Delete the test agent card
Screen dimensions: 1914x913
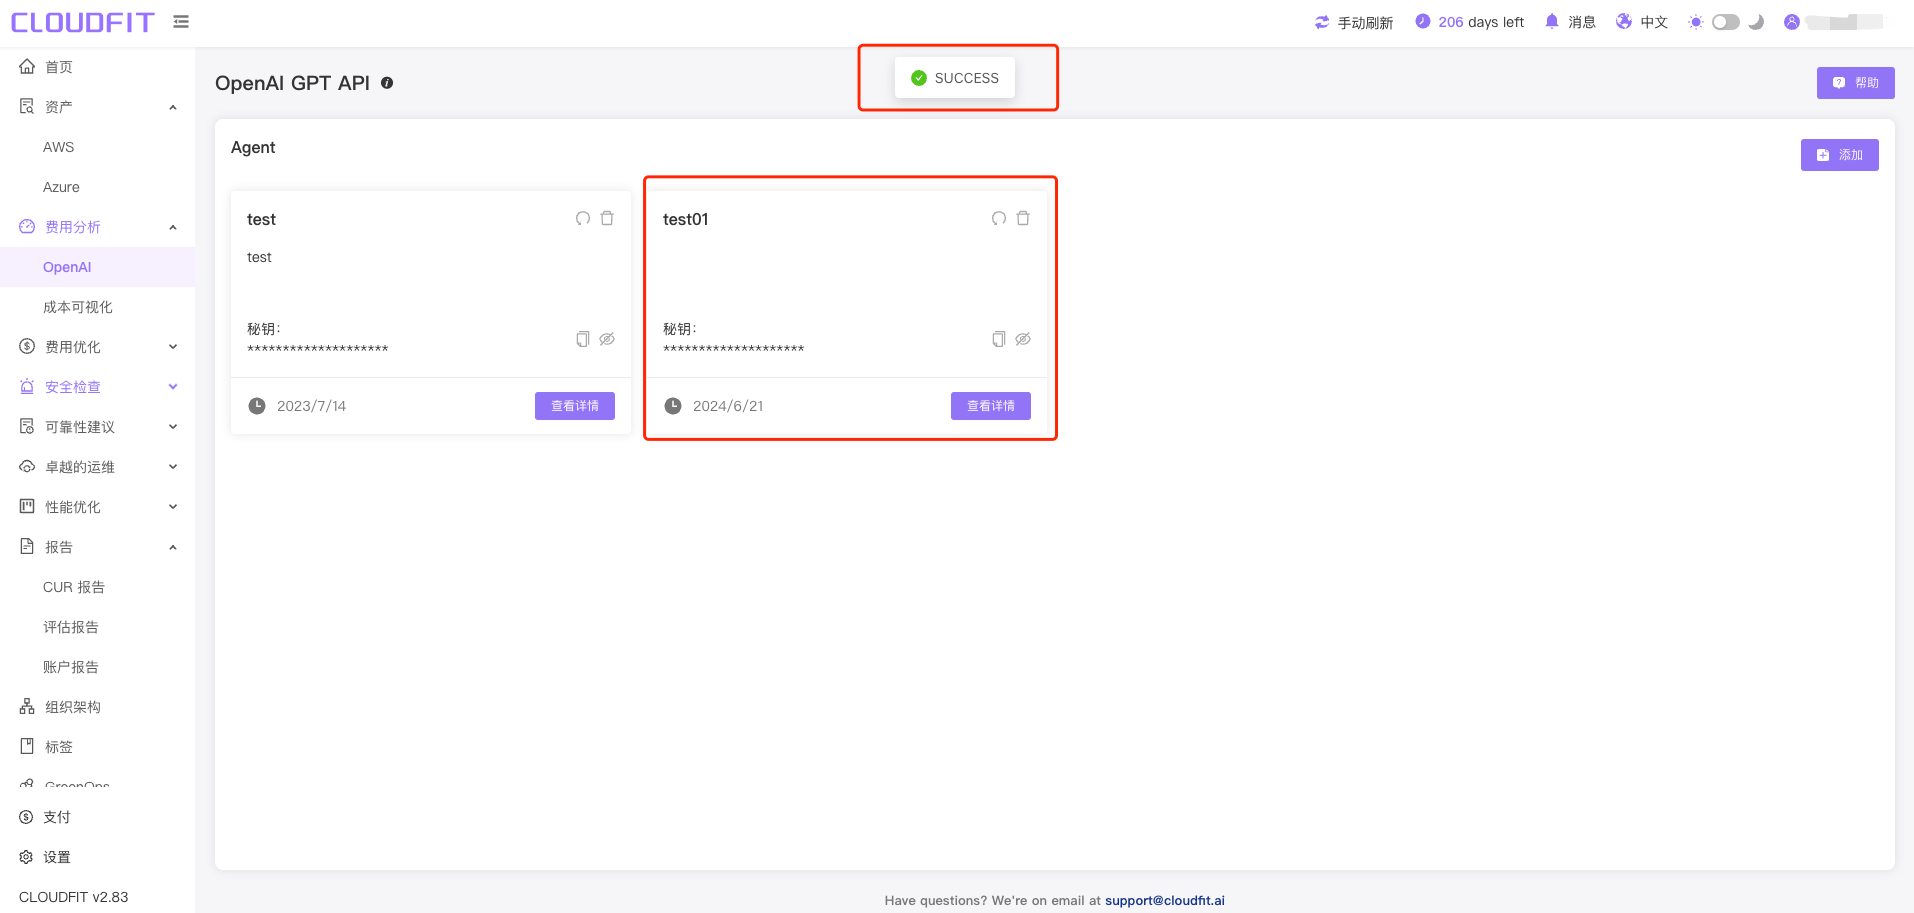point(607,218)
